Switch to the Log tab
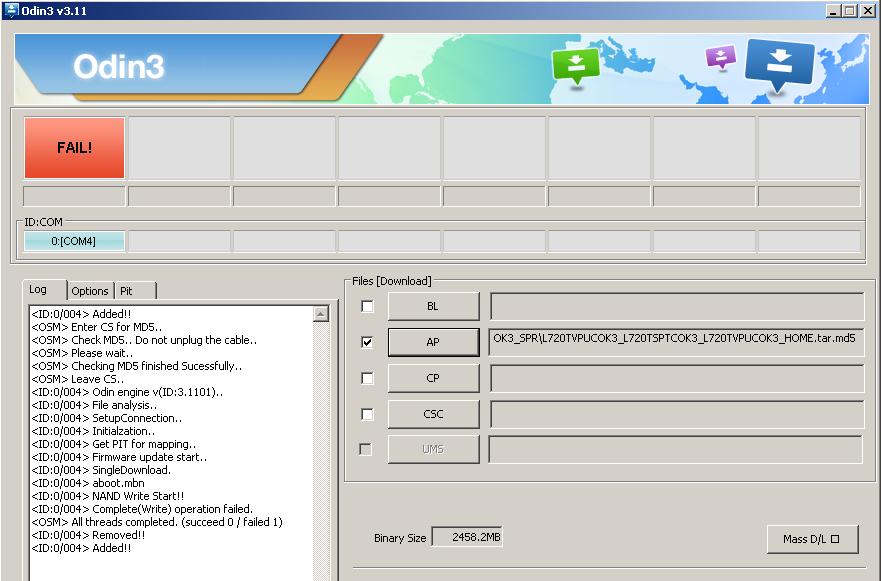 click(x=44, y=290)
